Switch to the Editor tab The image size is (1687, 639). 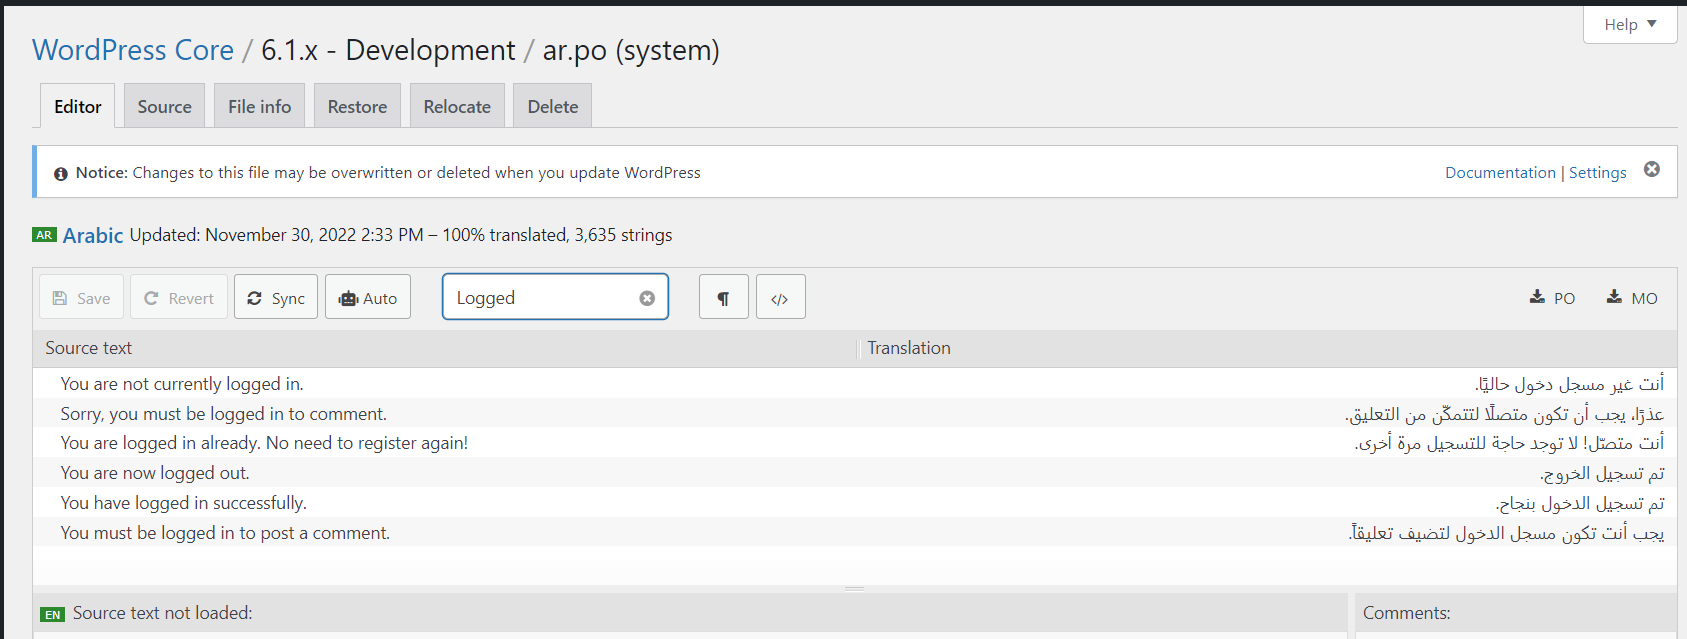(78, 106)
